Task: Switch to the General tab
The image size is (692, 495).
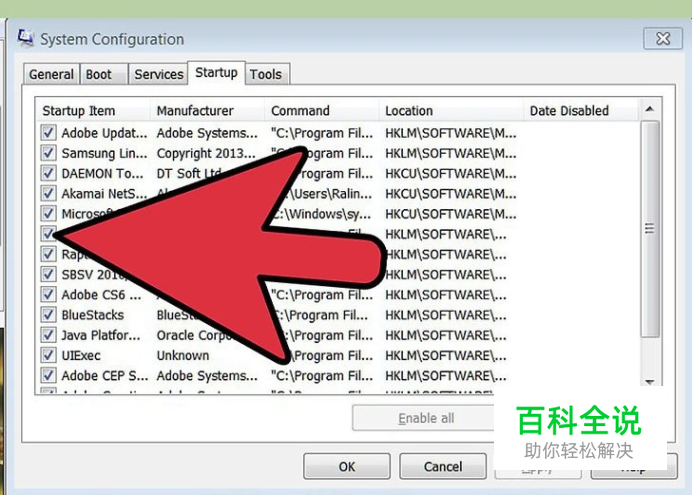Action: pyautogui.click(x=51, y=74)
